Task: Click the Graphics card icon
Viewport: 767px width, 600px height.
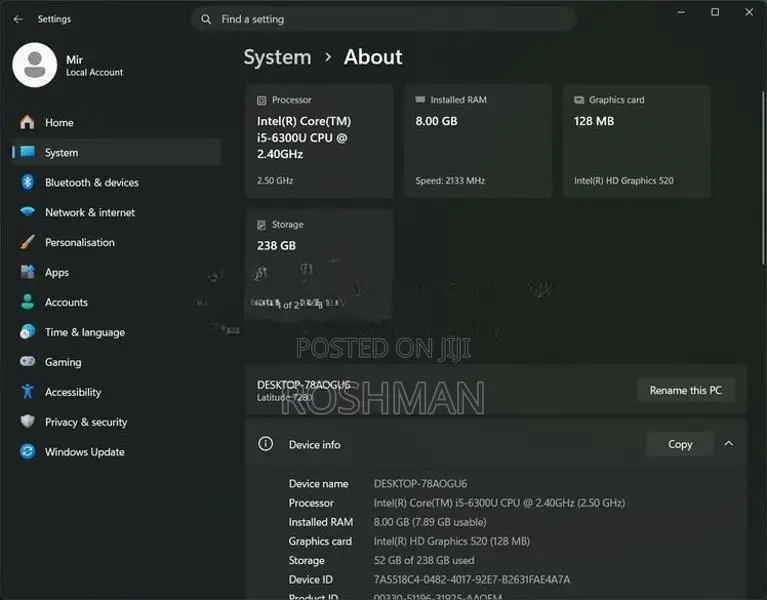Action: click(x=579, y=100)
